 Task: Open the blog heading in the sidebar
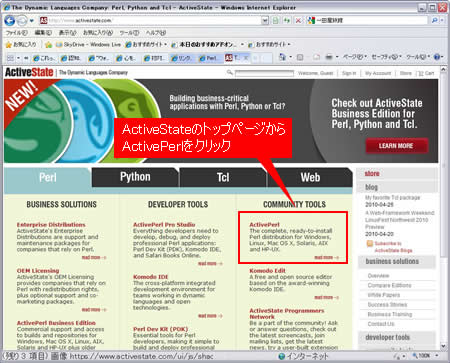(371, 187)
